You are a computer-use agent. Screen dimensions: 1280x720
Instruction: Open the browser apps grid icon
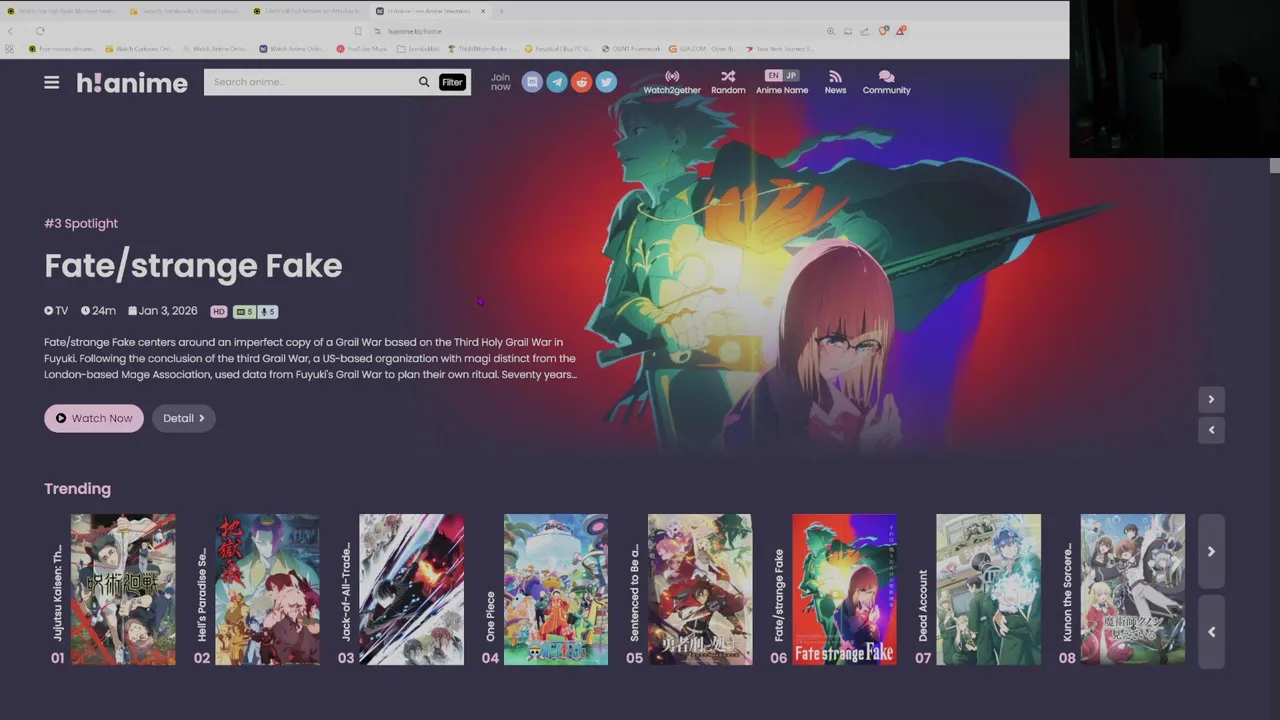(x=10, y=48)
